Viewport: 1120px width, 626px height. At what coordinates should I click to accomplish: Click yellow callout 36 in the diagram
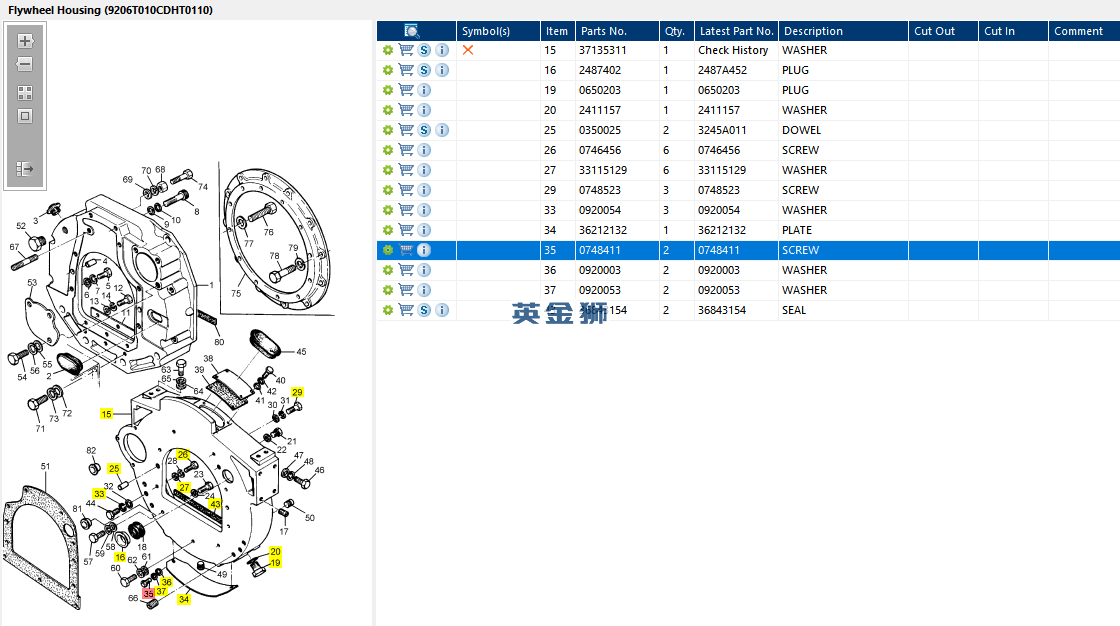tap(166, 582)
